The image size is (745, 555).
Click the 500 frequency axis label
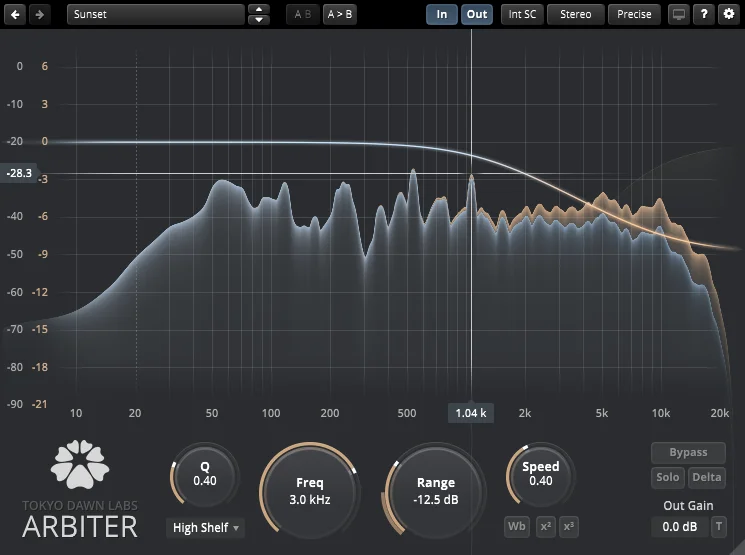click(407, 413)
